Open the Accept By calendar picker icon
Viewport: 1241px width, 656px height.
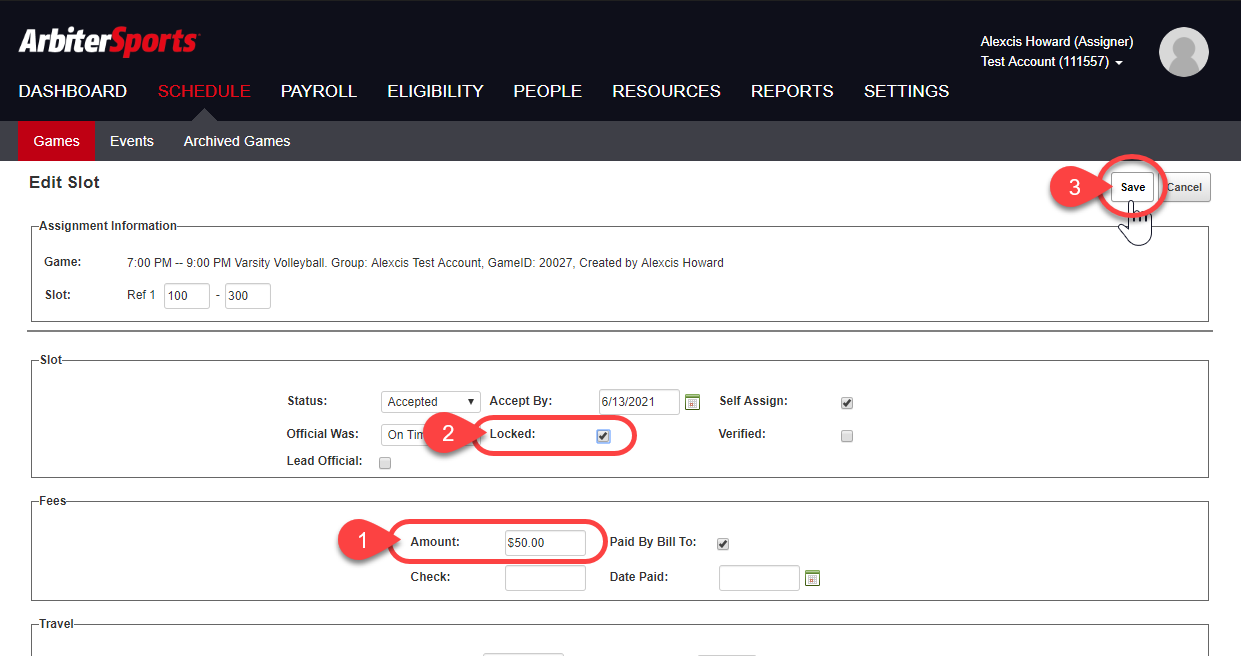pos(692,402)
